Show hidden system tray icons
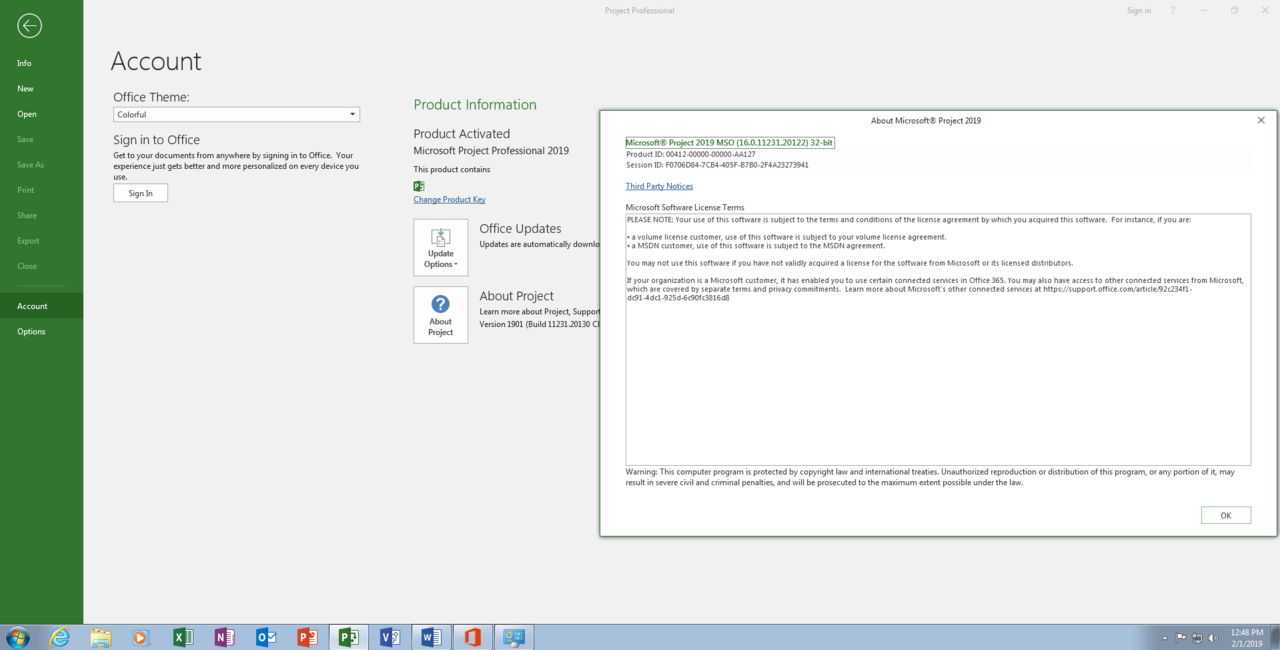Screen dimensions: 1280x650 pyautogui.click(x=1164, y=637)
